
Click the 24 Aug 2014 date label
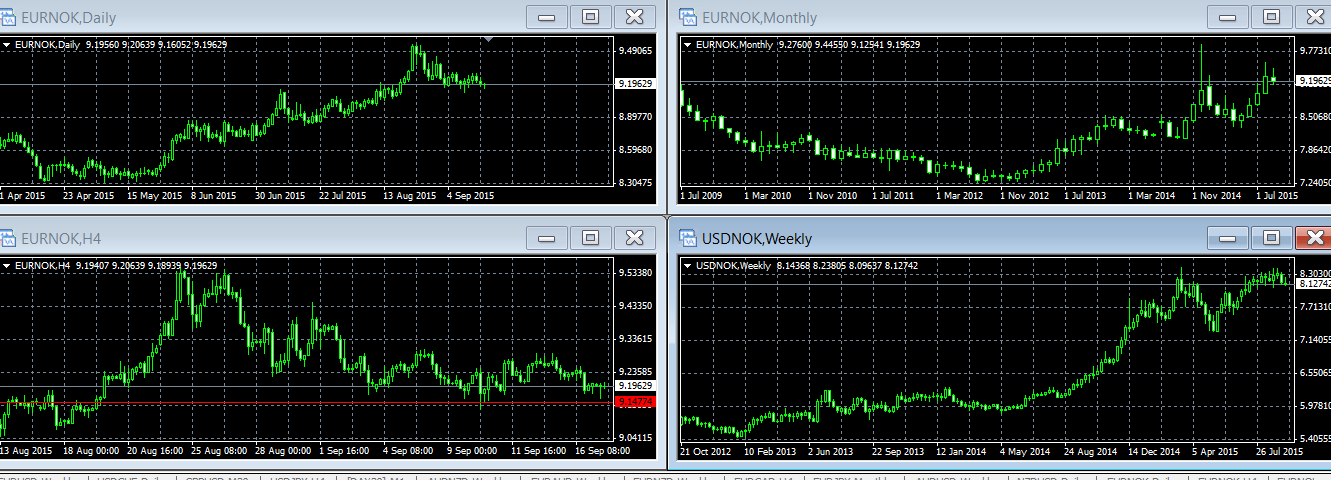click(1091, 451)
